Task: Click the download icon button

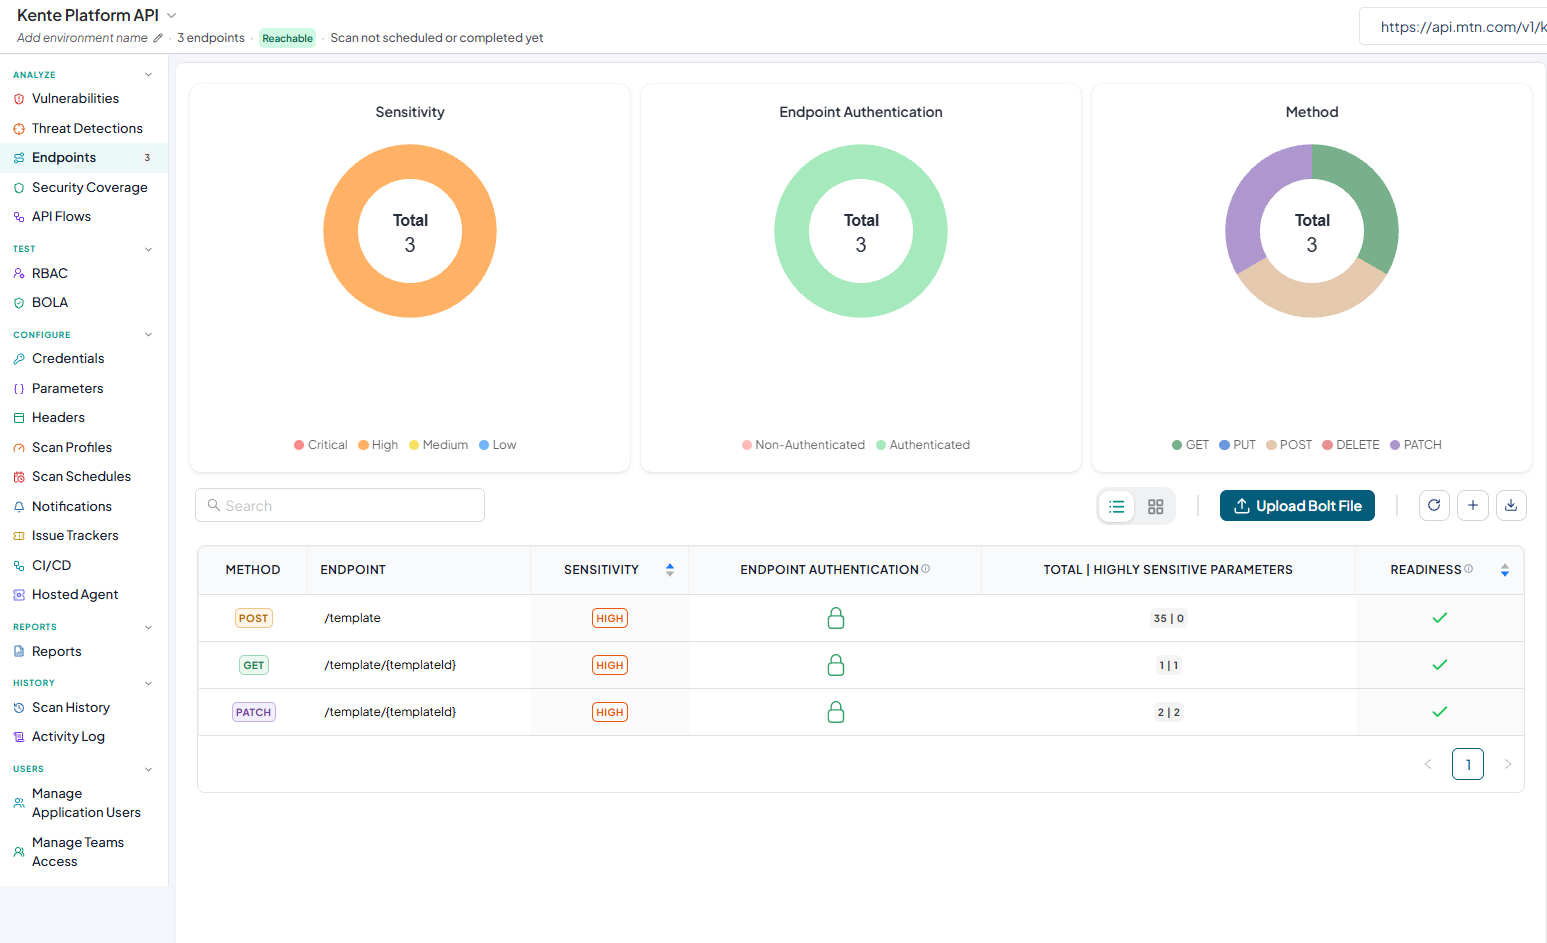Action: click(1511, 506)
